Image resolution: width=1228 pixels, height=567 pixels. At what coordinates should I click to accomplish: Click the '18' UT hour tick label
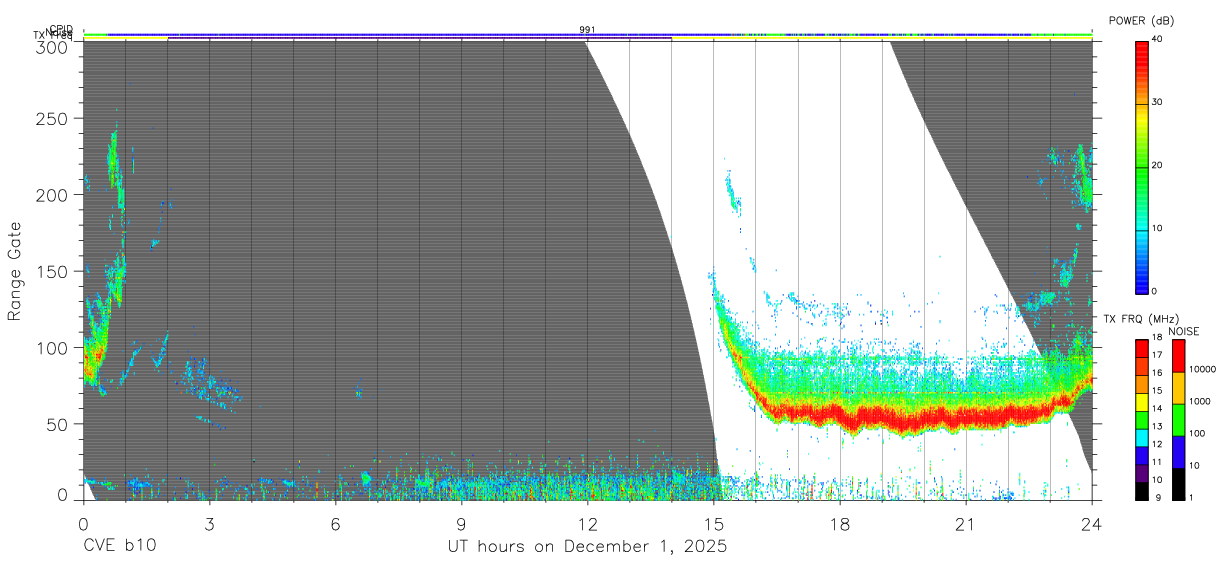[x=839, y=523]
